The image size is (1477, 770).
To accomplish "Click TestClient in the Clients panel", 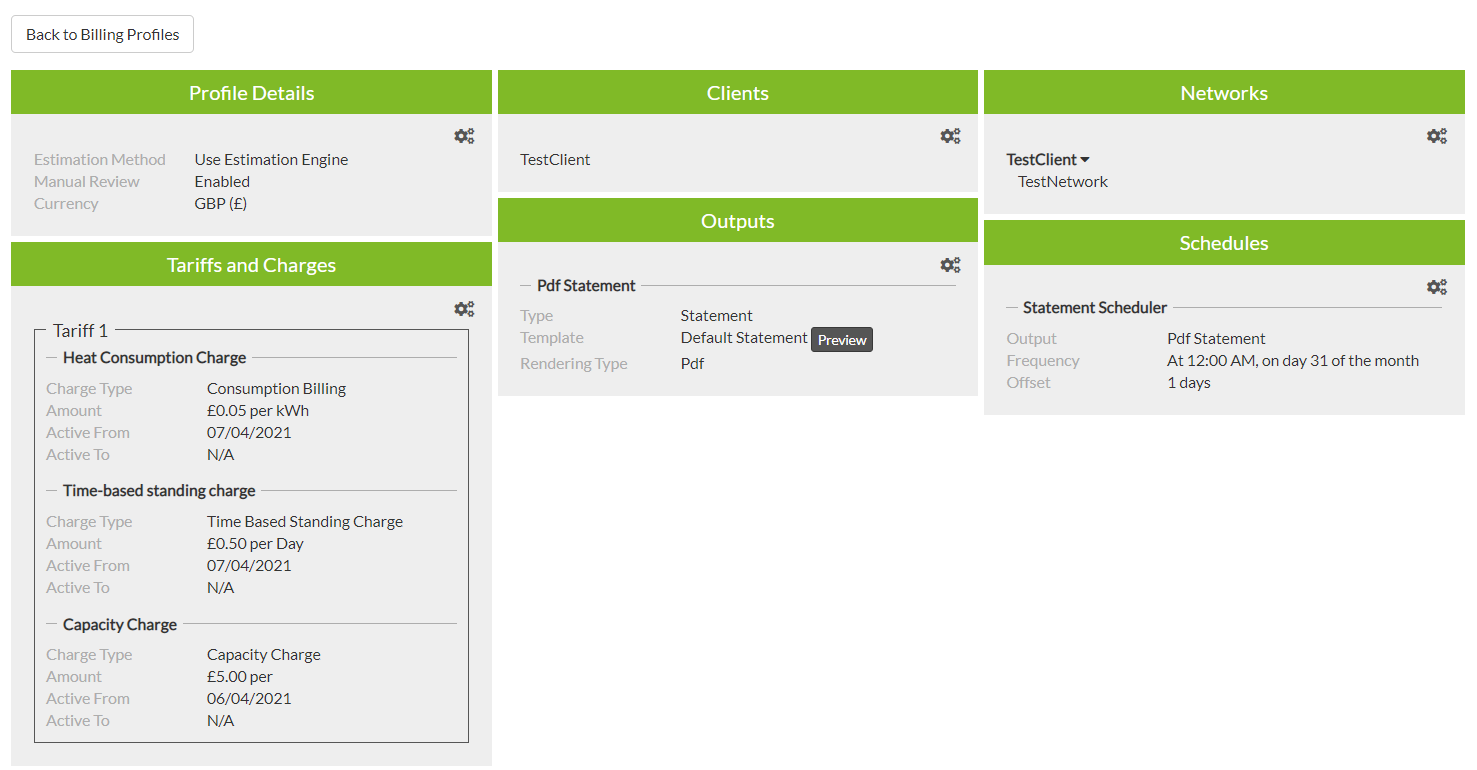I will tap(555, 159).
